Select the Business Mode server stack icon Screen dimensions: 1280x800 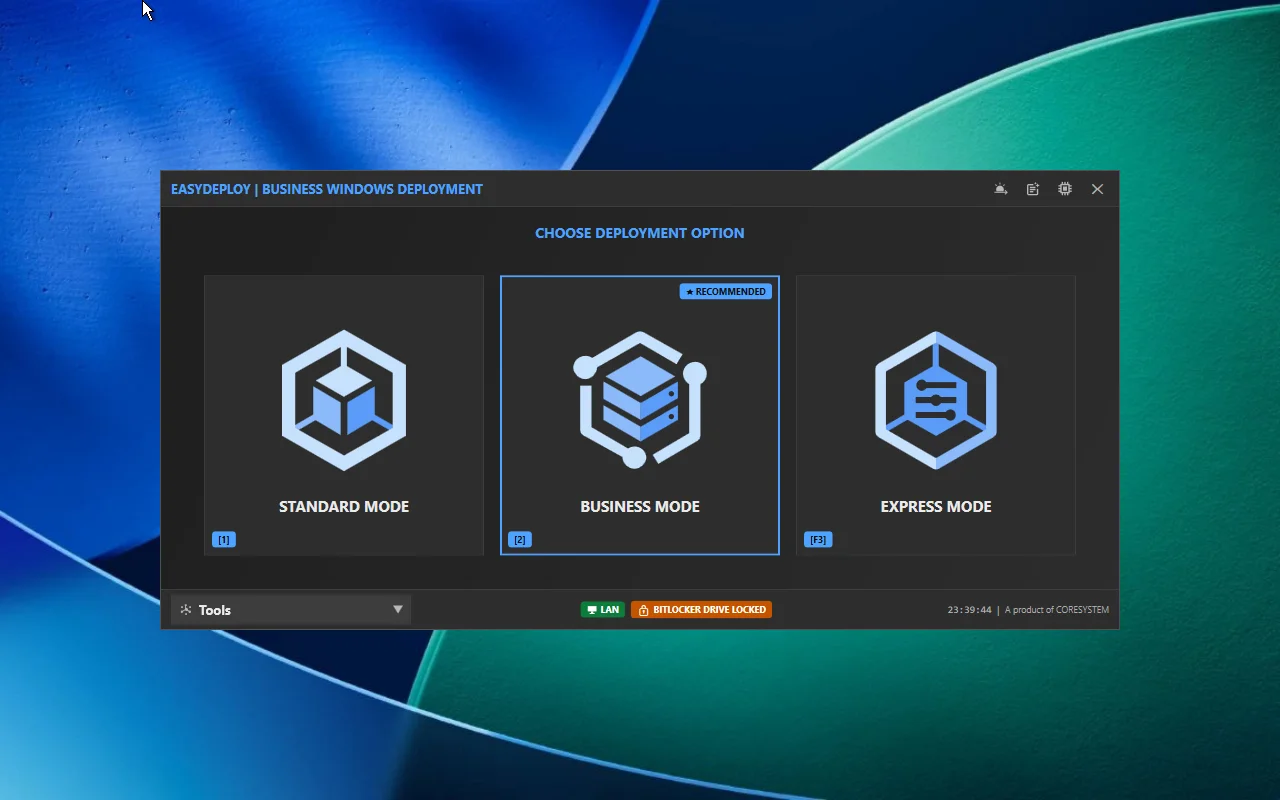click(640, 400)
